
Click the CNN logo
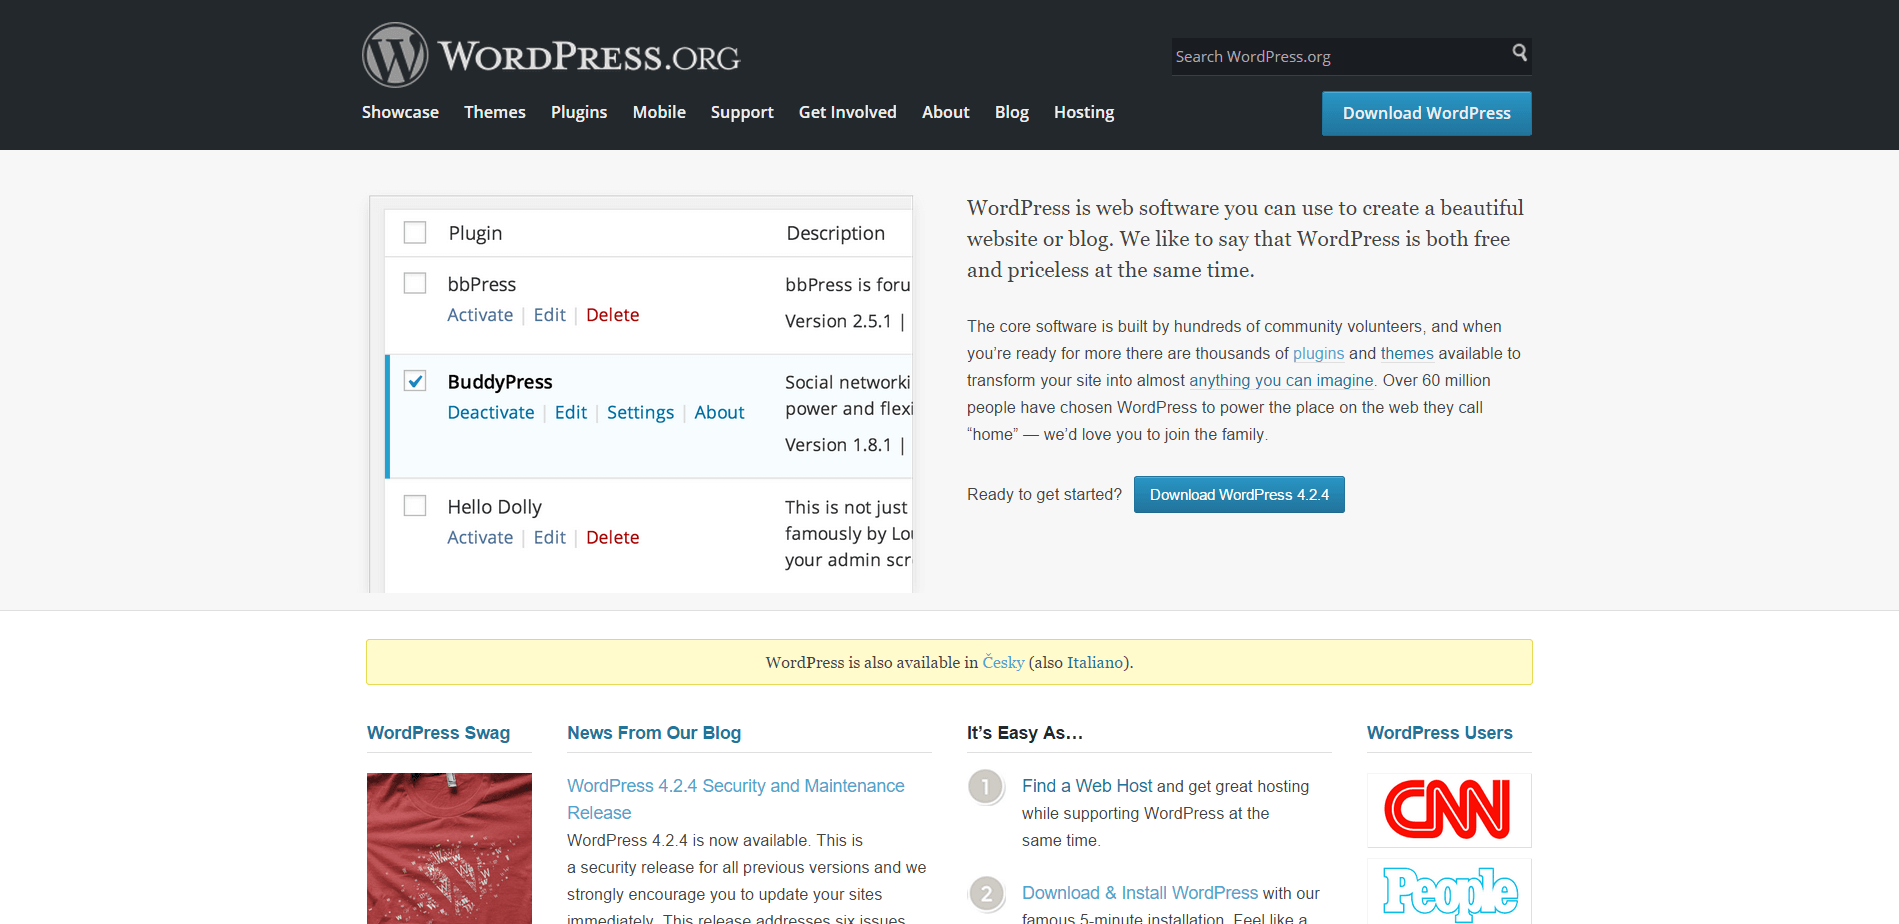coord(1449,810)
